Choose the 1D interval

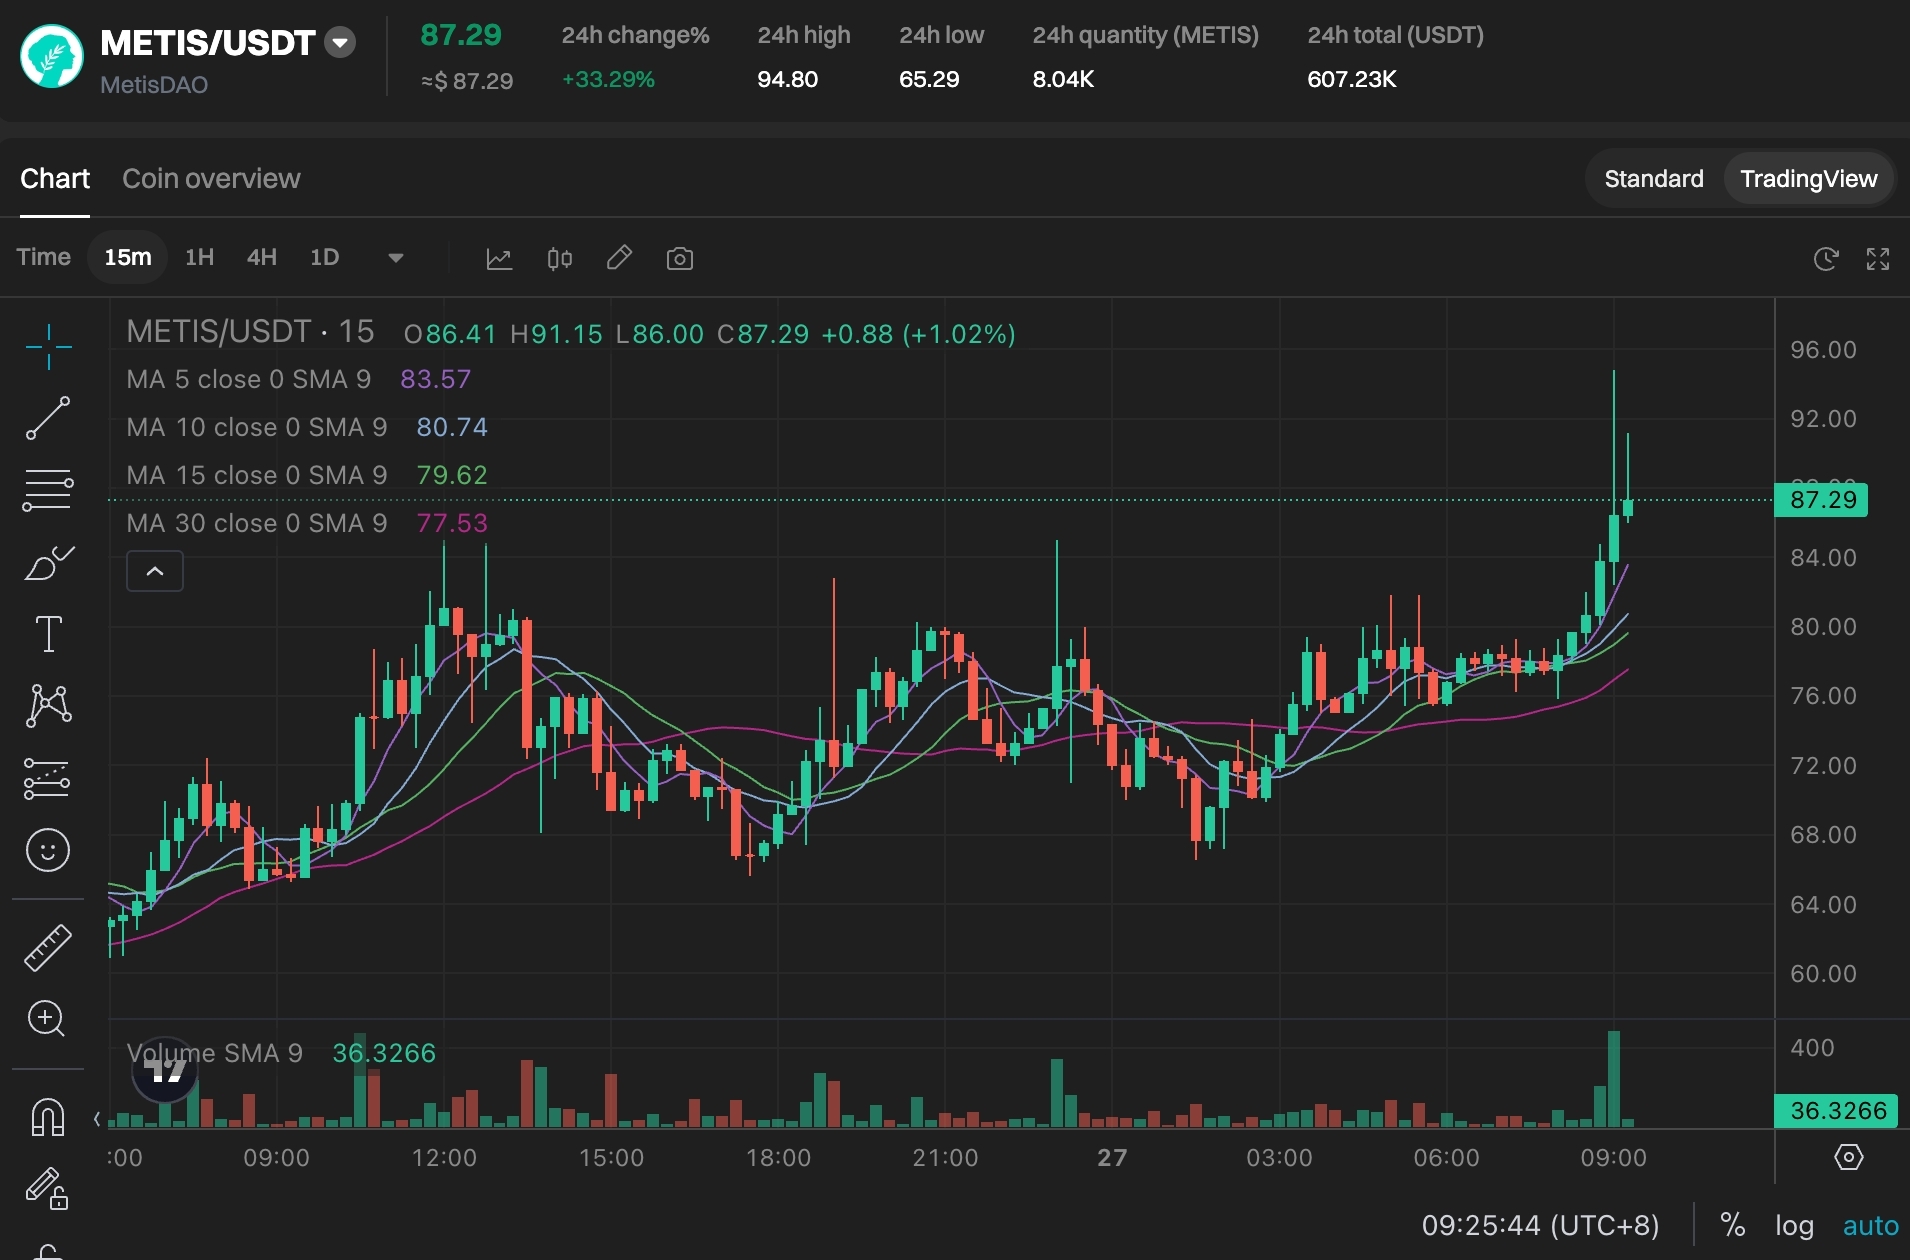coord(325,257)
